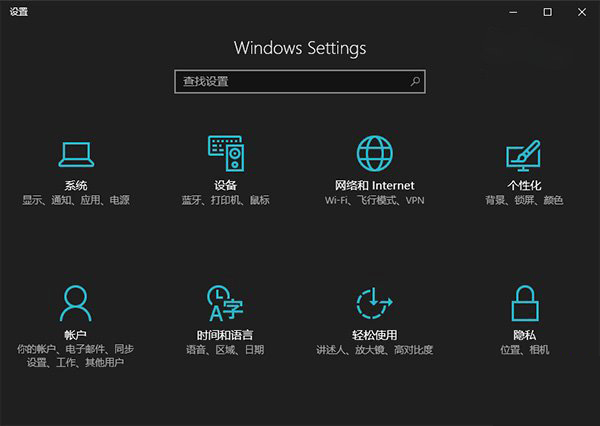
Task: Open the 网络和 Internet globe icon
Action: pos(375,153)
